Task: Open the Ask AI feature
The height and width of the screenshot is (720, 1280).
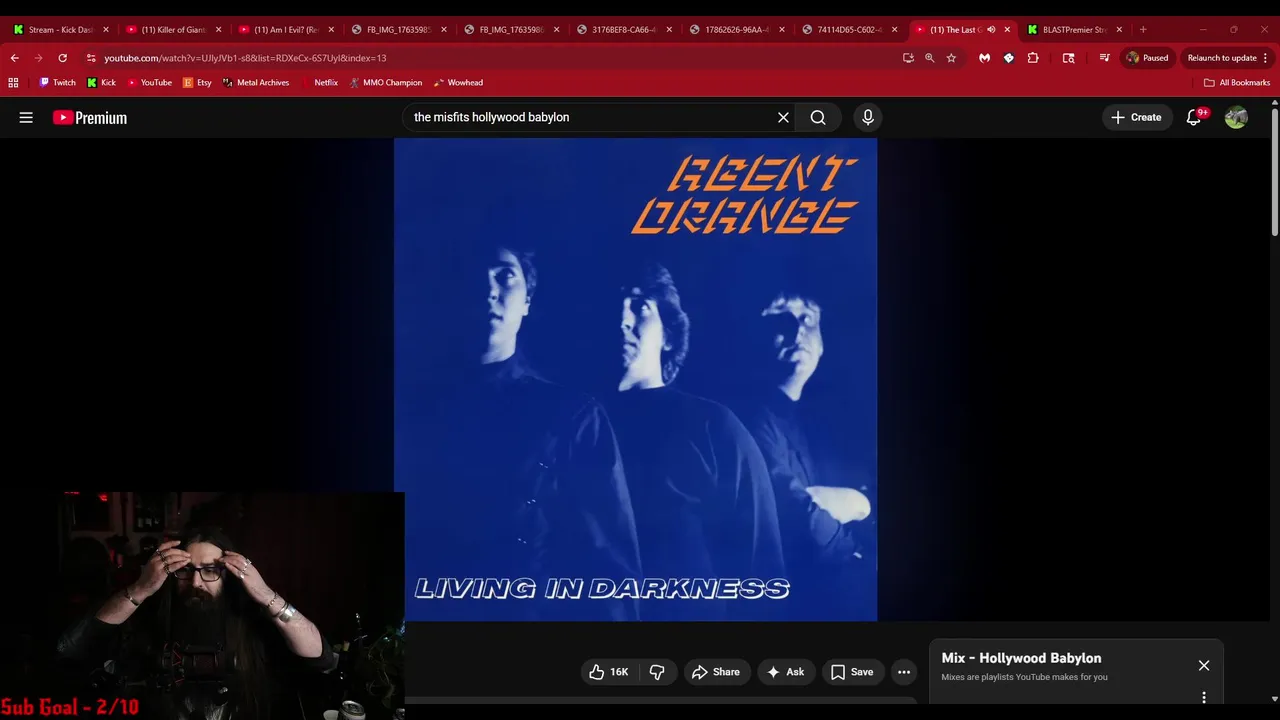Action: pyautogui.click(x=785, y=672)
